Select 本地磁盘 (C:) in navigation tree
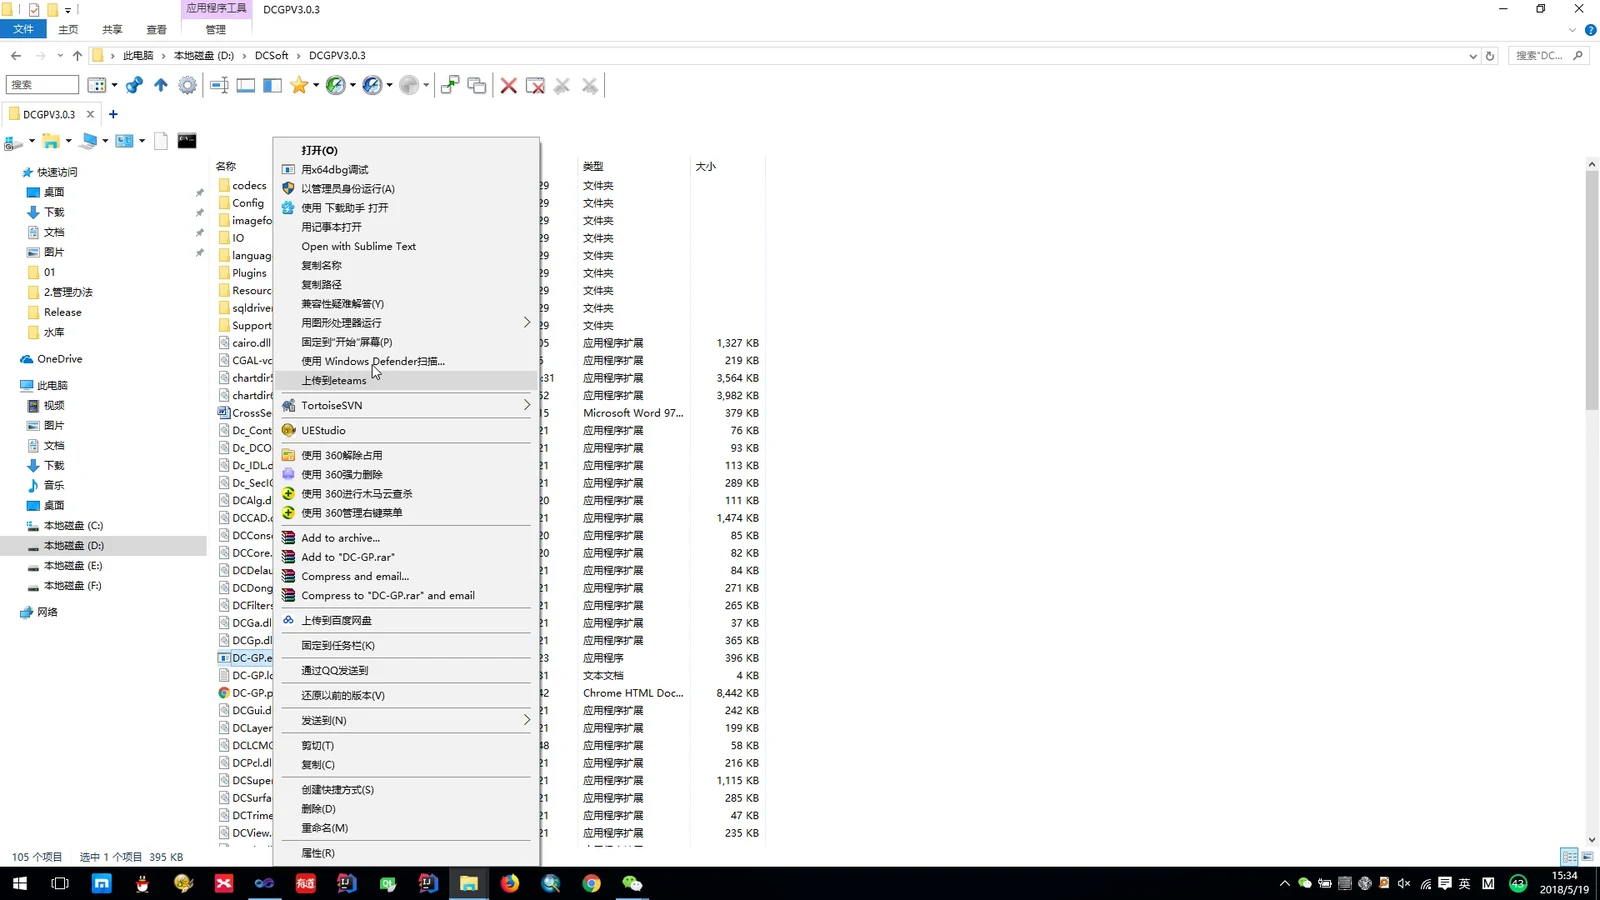 coord(73,525)
